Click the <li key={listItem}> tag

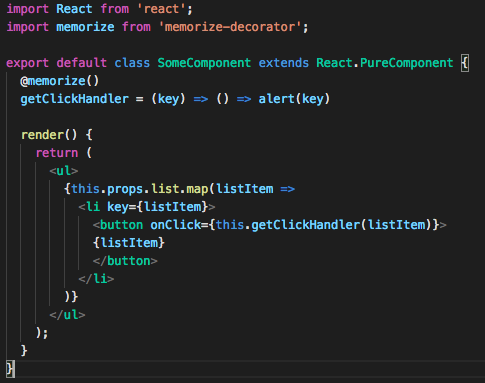coord(147,207)
